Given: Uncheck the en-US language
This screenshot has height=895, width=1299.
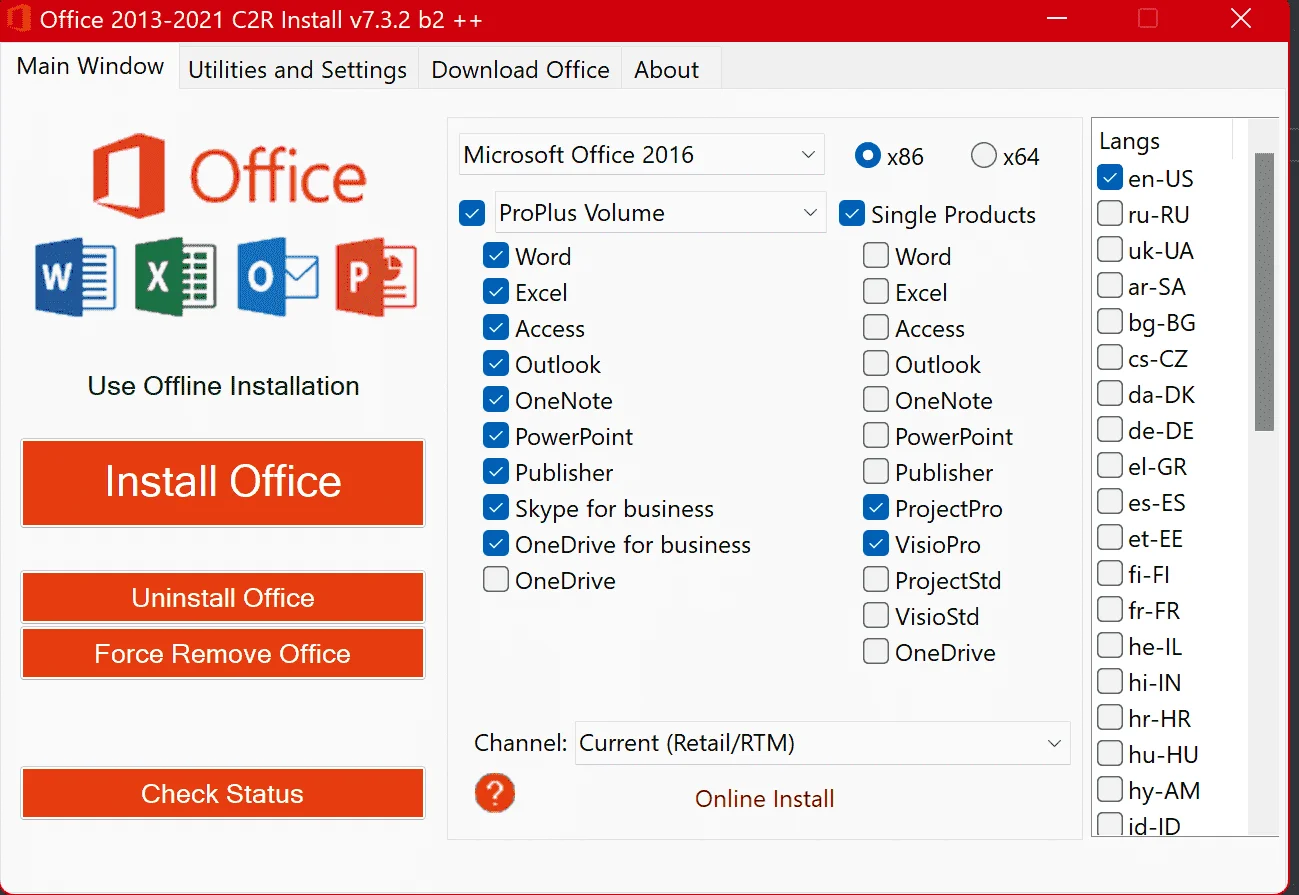Looking at the screenshot, I should click(x=1110, y=178).
